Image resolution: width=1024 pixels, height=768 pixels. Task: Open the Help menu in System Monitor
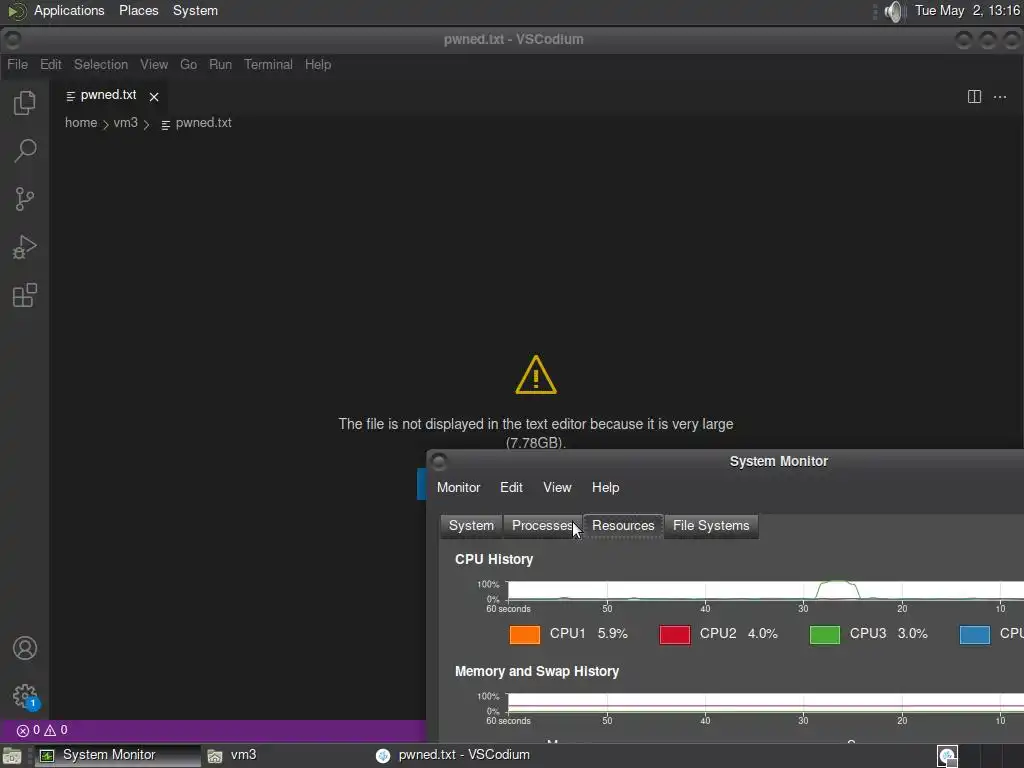(x=605, y=488)
